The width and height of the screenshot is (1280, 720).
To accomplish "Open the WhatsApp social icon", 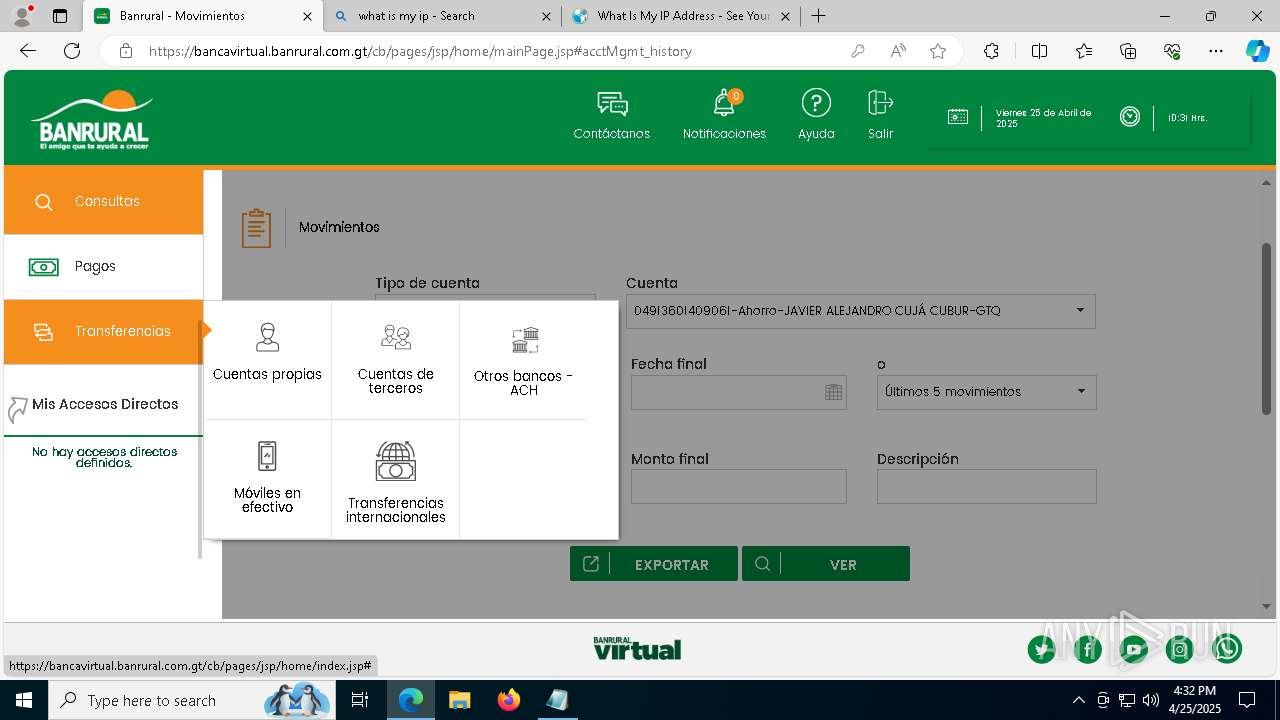I will [1227, 649].
